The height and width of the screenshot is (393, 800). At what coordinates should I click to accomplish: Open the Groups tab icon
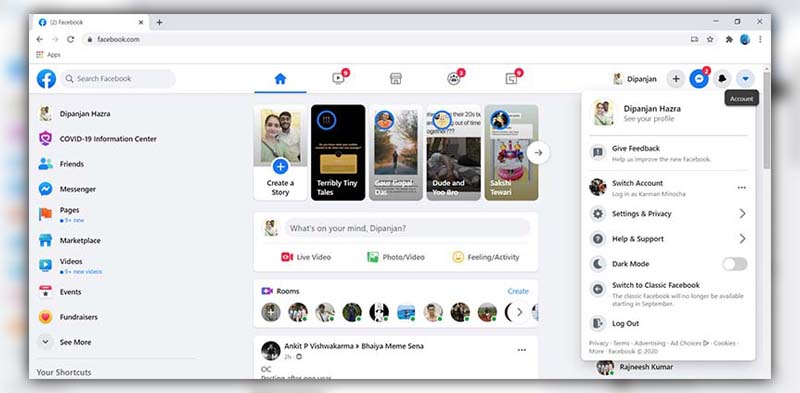point(454,79)
